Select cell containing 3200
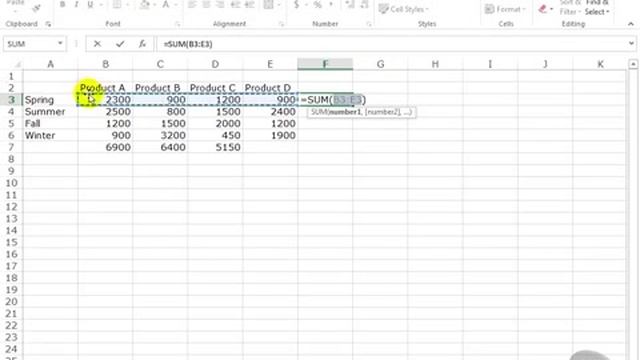640x360 pixels. (x=160, y=135)
